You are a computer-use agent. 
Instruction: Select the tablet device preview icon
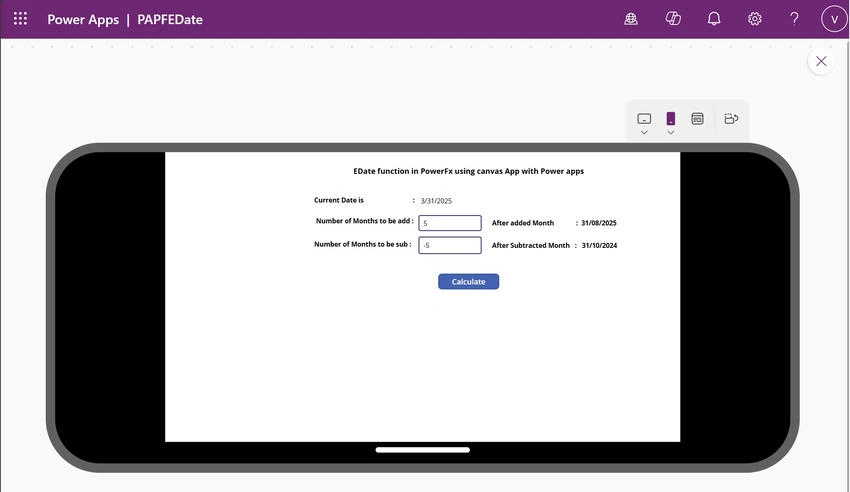644,119
